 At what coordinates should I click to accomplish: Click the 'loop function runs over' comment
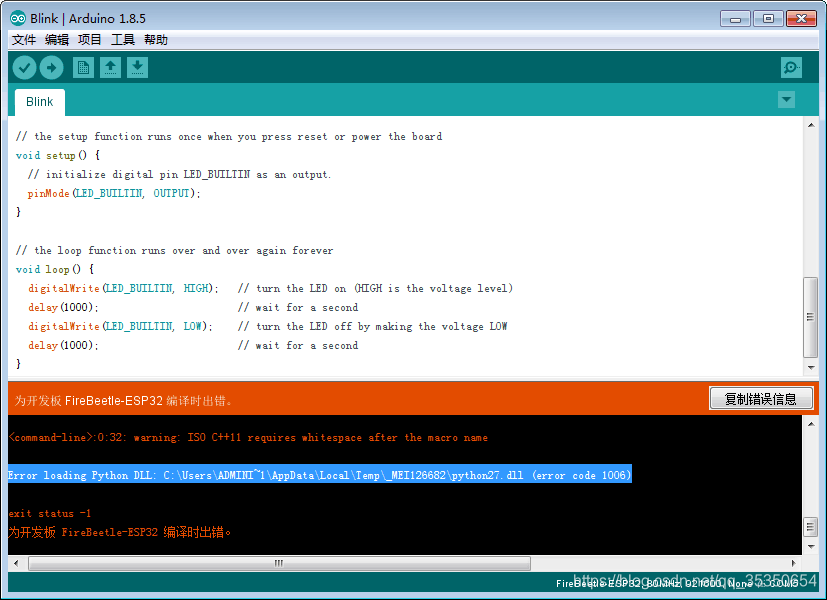175,250
